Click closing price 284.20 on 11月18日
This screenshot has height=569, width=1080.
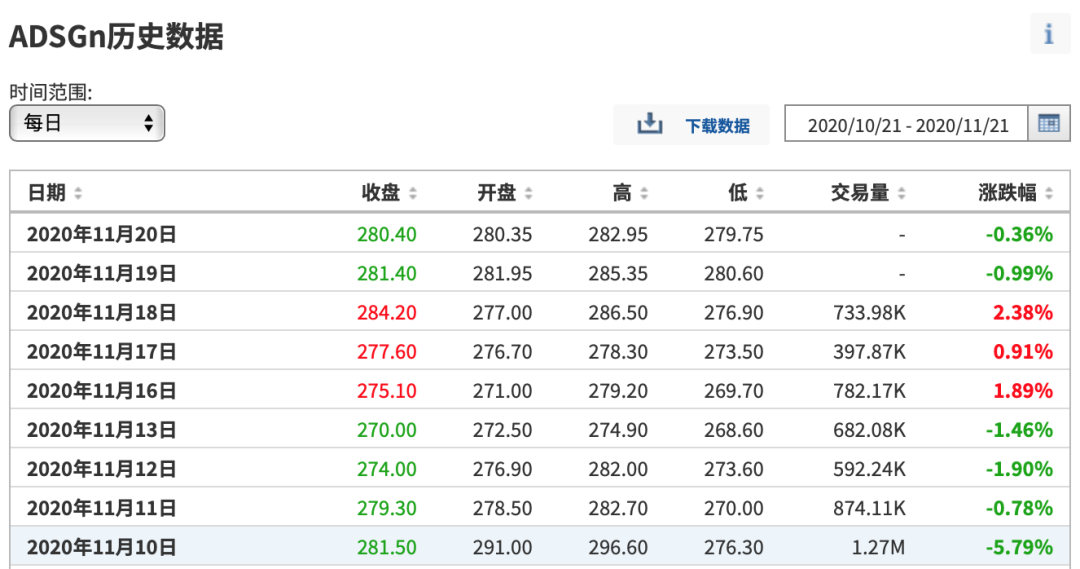point(386,313)
